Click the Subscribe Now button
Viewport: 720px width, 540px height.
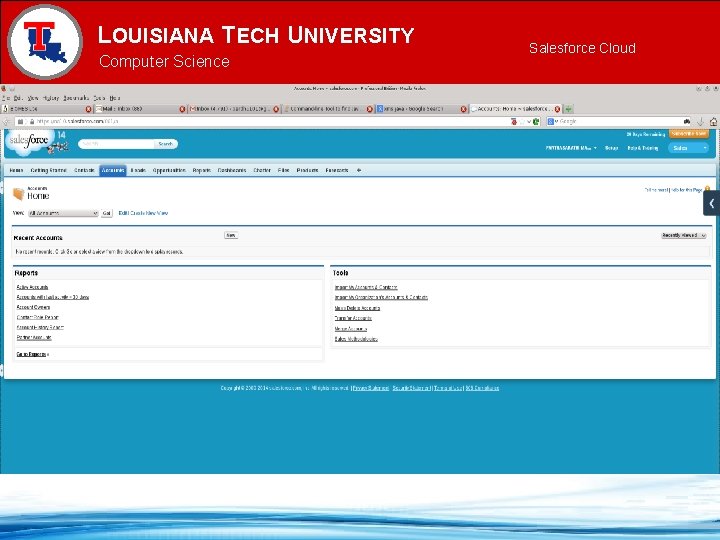click(689, 134)
